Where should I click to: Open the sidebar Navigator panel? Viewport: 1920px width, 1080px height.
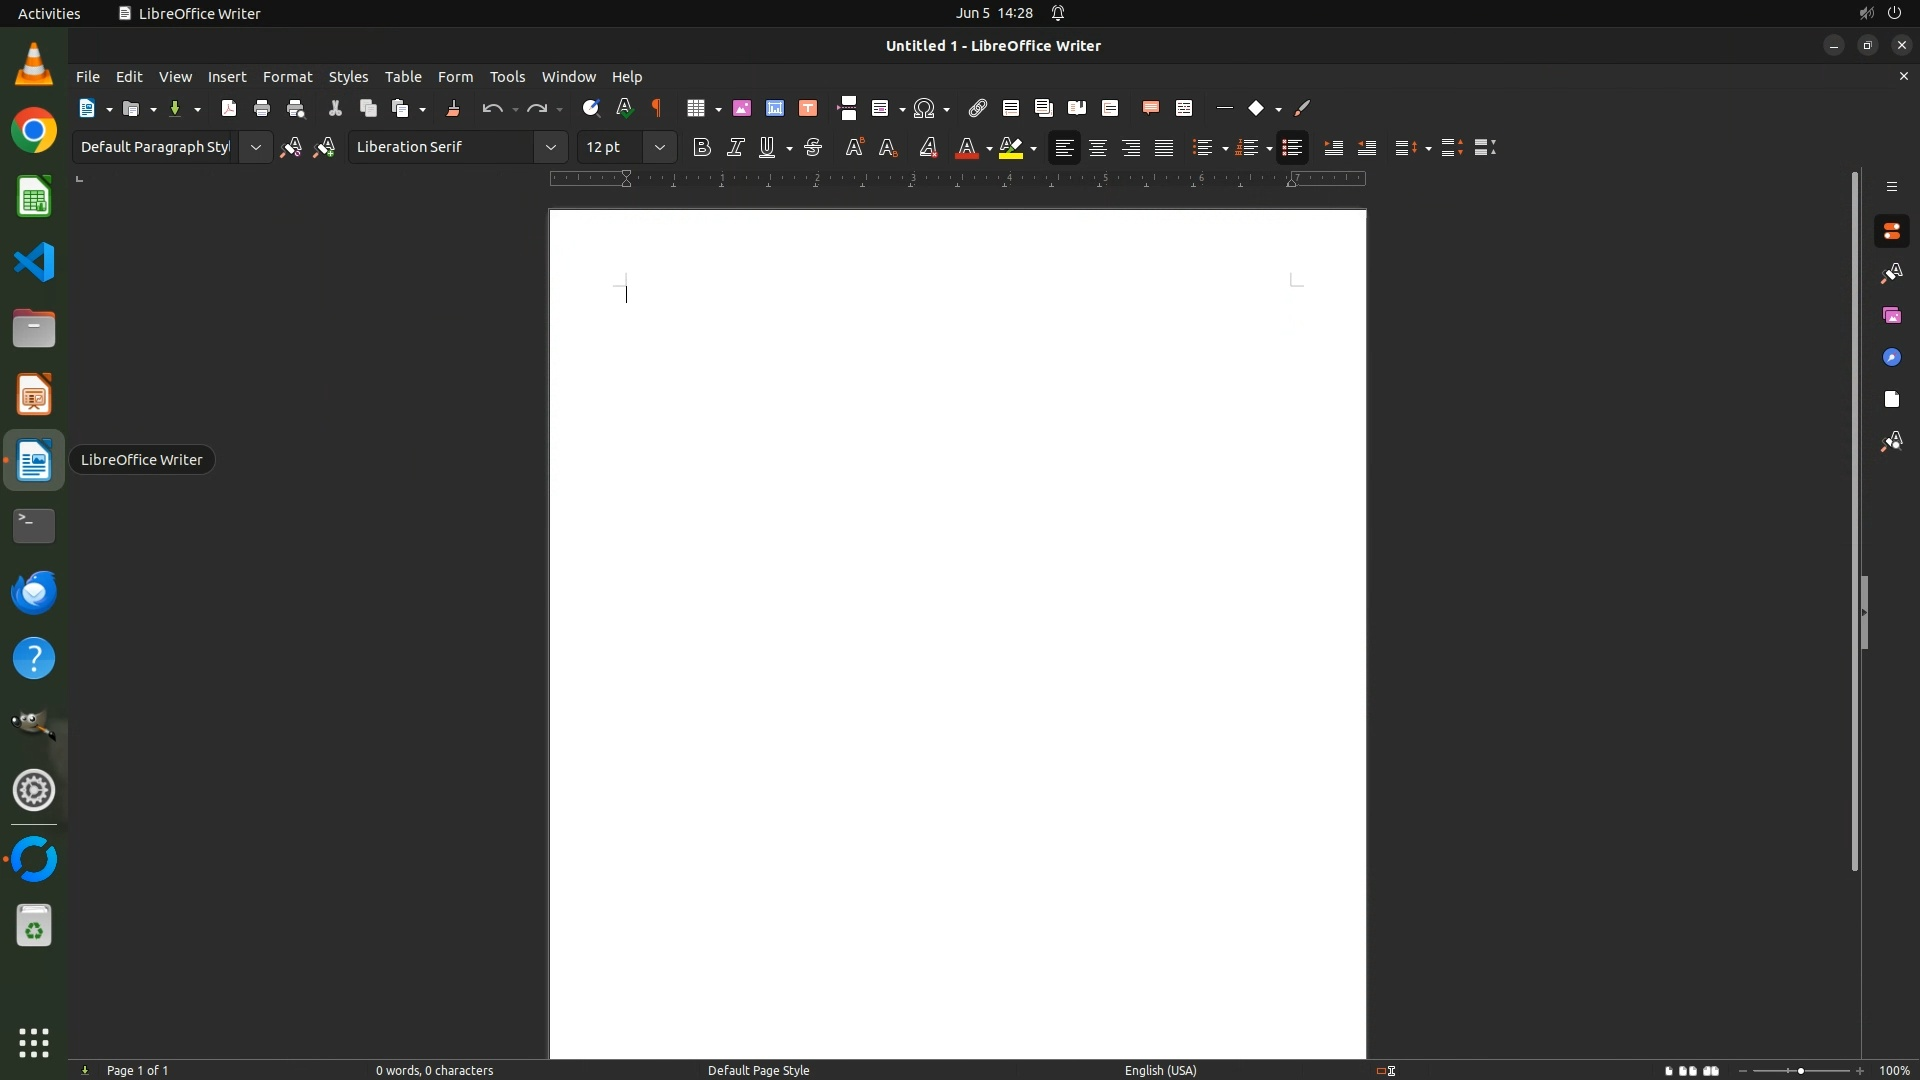click(1892, 358)
